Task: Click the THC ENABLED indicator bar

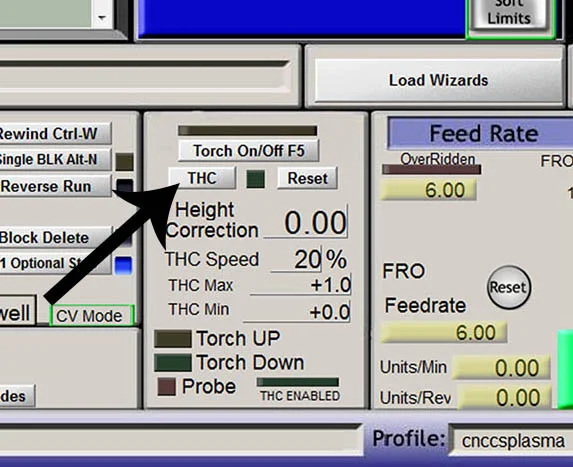Action: point(298,382)
